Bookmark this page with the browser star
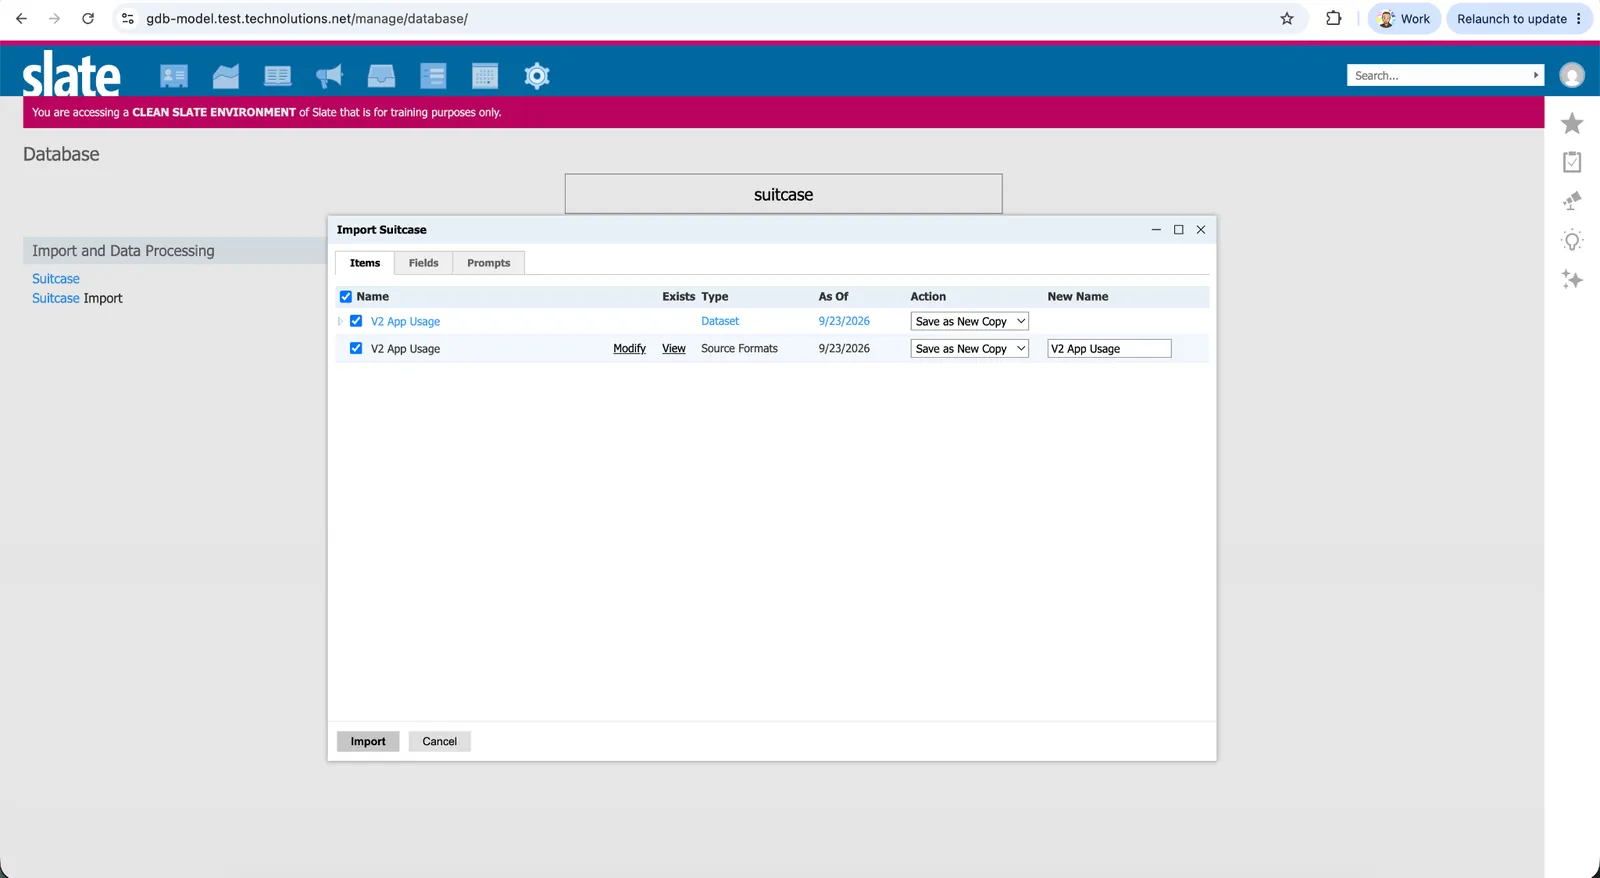 (x=1287, y=19)
